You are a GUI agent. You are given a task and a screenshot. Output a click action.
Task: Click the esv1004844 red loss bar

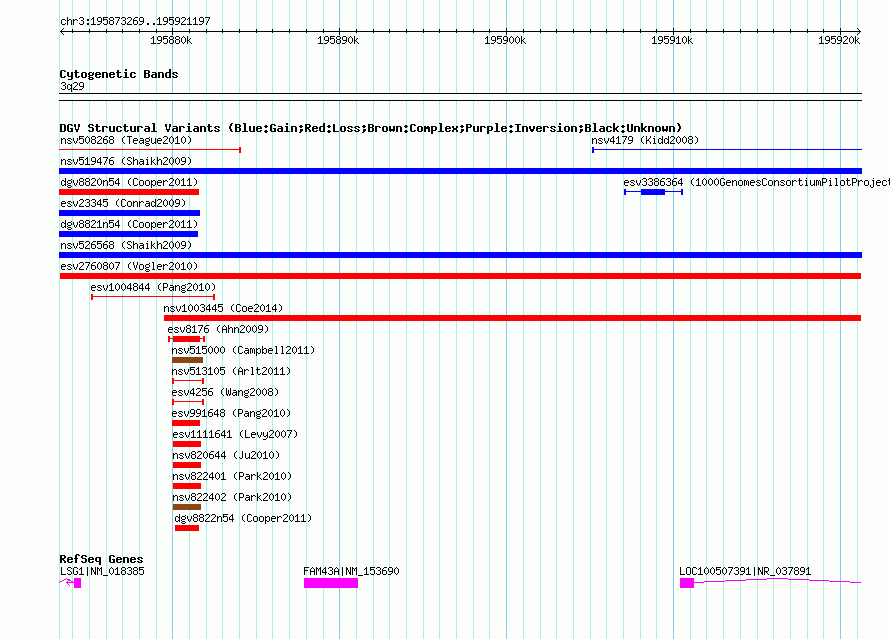point(153,297)
